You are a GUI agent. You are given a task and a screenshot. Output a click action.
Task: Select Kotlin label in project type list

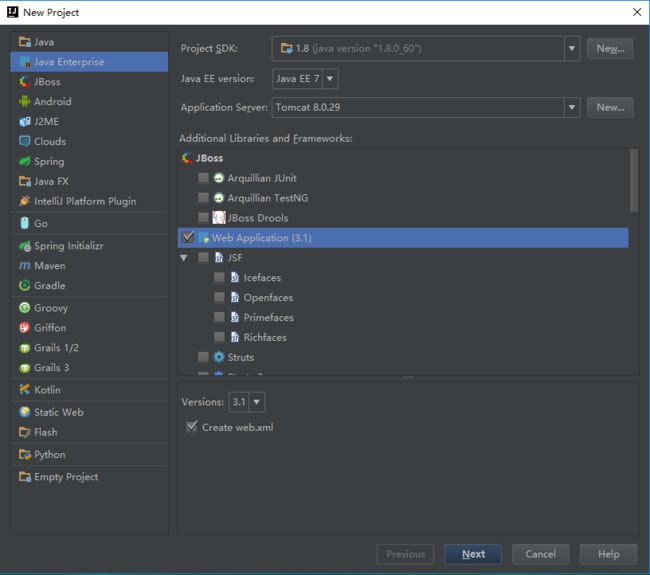tap(47, 390)
